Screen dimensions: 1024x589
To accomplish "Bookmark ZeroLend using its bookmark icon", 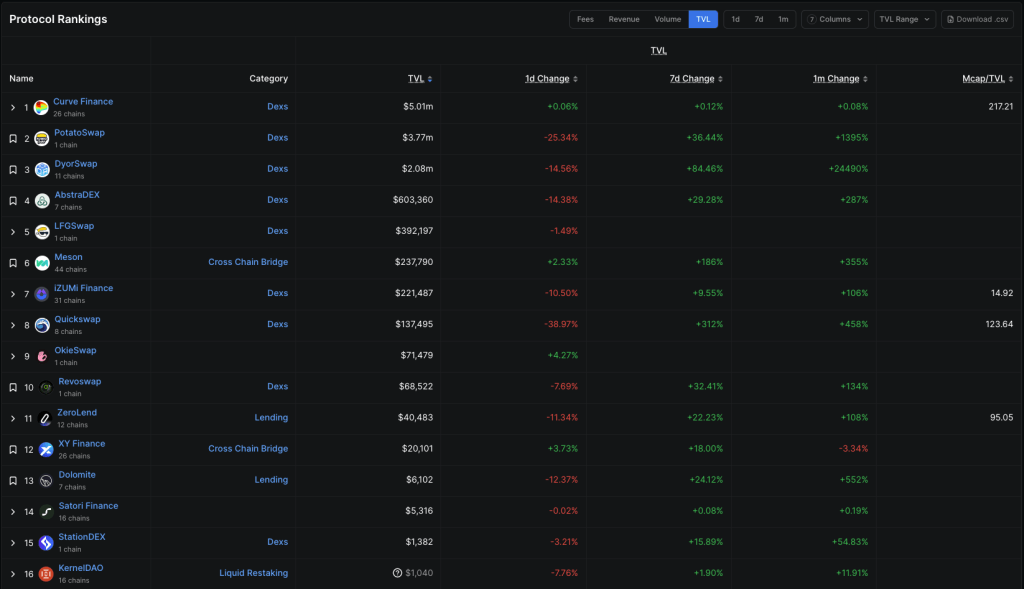I will pyautogui.click(x=12, y=418).
